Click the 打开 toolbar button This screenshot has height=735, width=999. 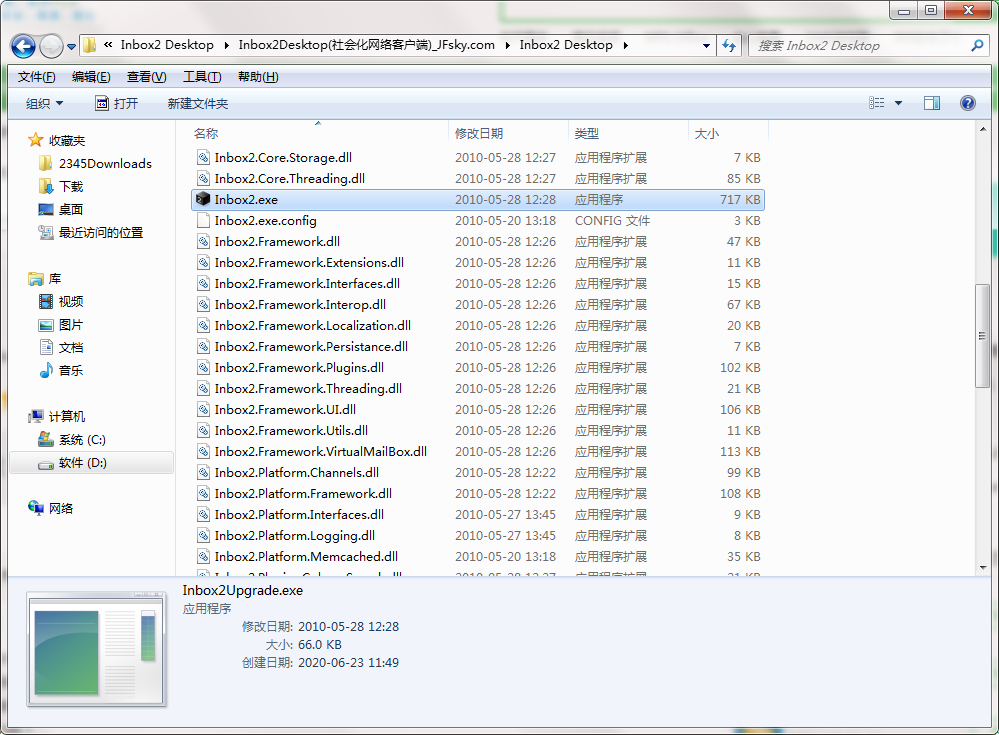(x=117, y=103)
